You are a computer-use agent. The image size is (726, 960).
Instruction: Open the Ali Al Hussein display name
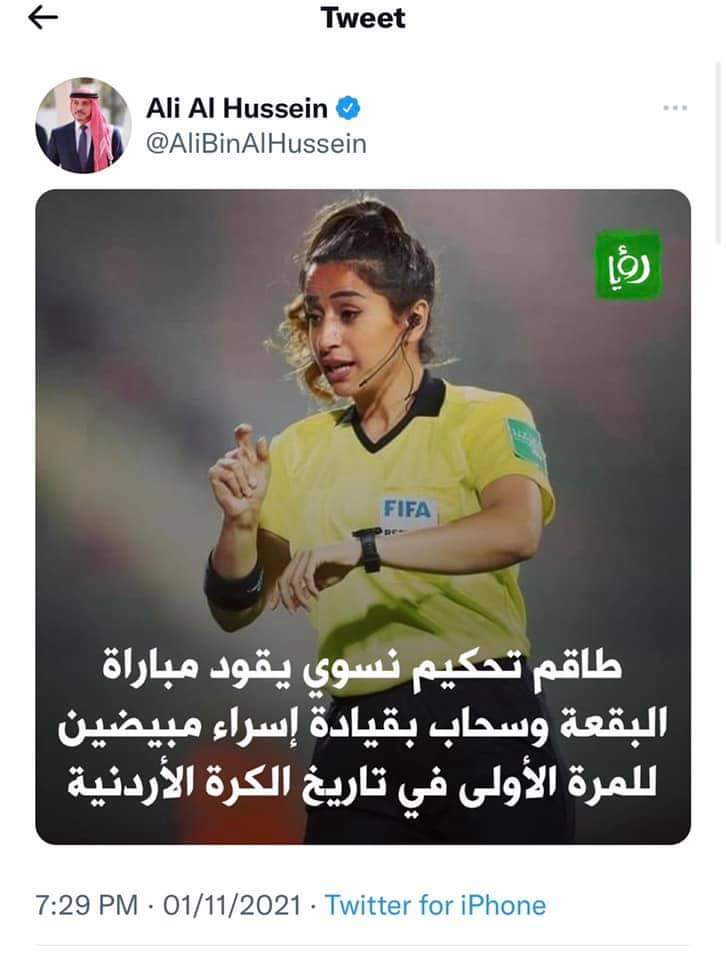(x=237, y=108)
